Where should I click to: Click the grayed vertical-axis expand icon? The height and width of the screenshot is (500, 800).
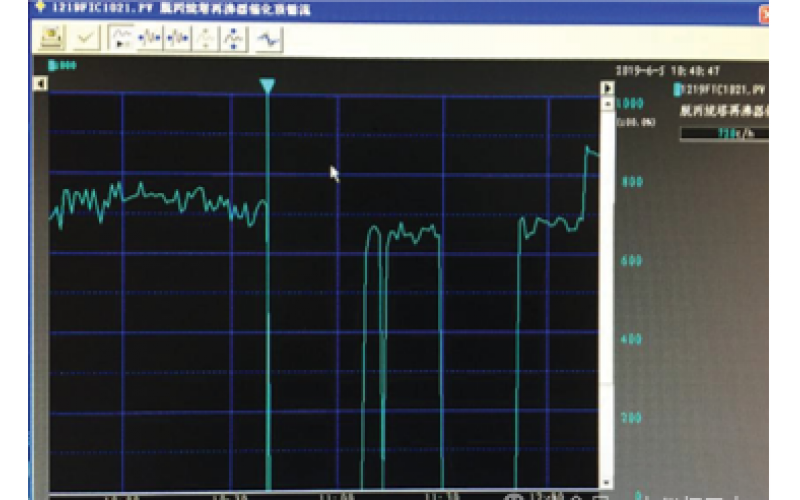click(x=206, y=38)
